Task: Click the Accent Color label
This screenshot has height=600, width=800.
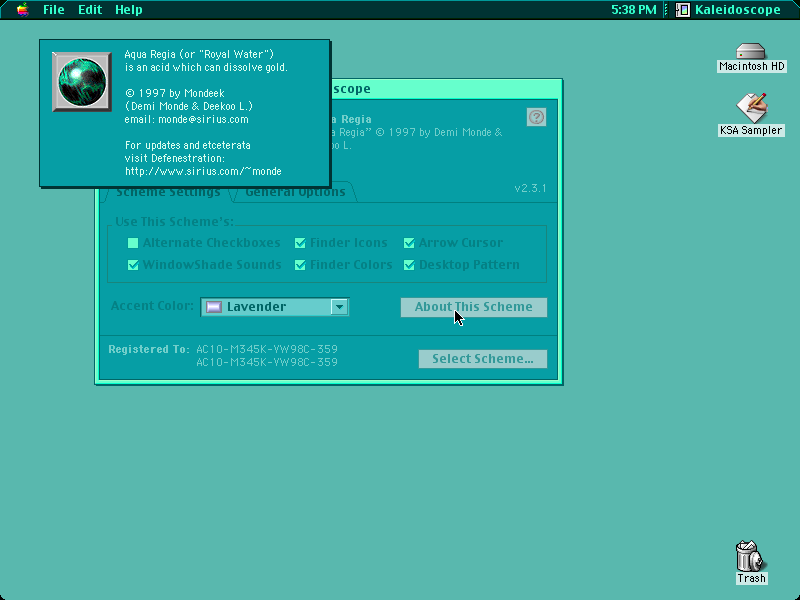Action: click(152, 306)
